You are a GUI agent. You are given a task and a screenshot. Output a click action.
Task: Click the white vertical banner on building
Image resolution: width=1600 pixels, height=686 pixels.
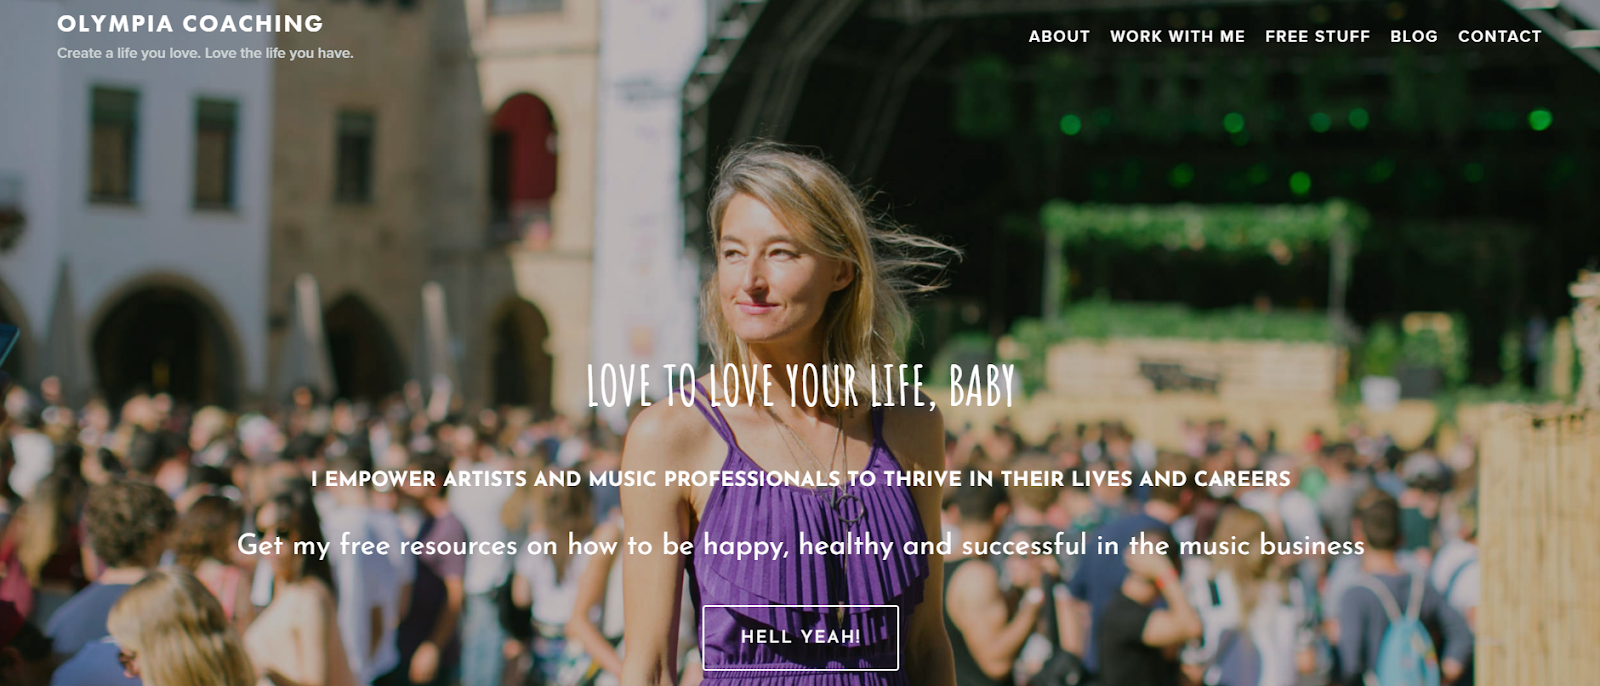click(x=640, y=180)
